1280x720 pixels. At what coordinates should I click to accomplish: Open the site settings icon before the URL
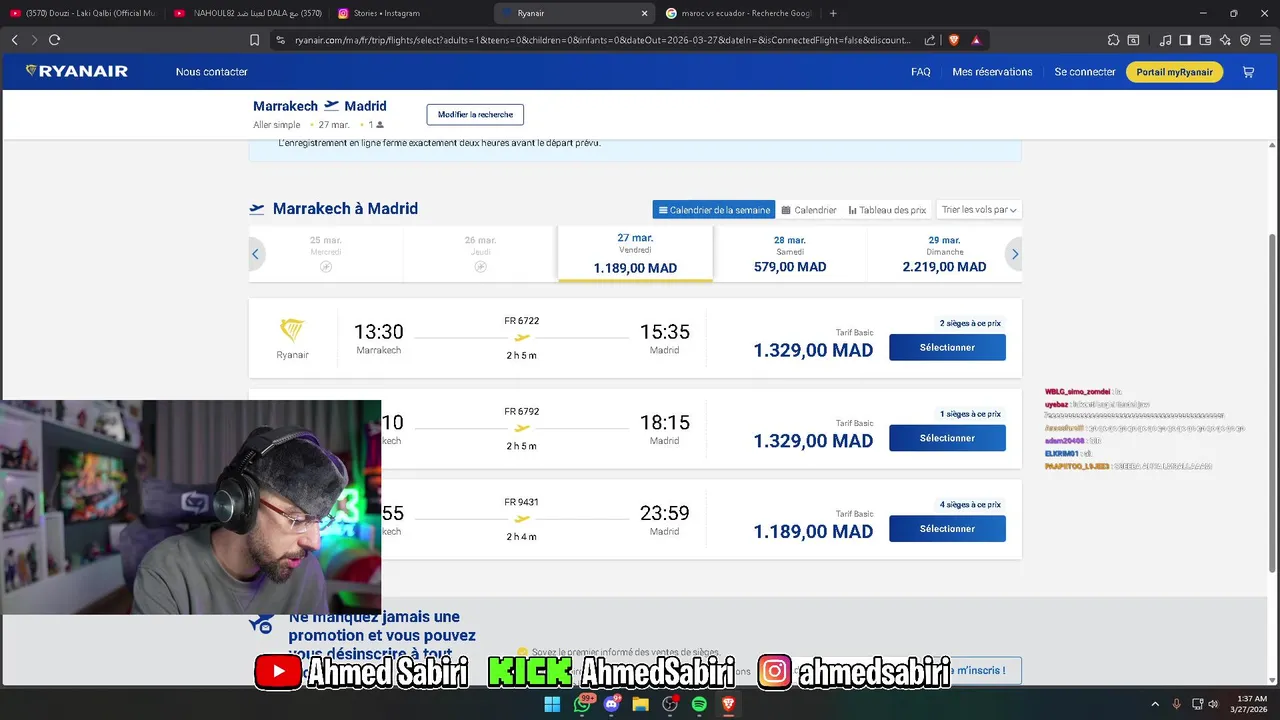pos(280,40)
